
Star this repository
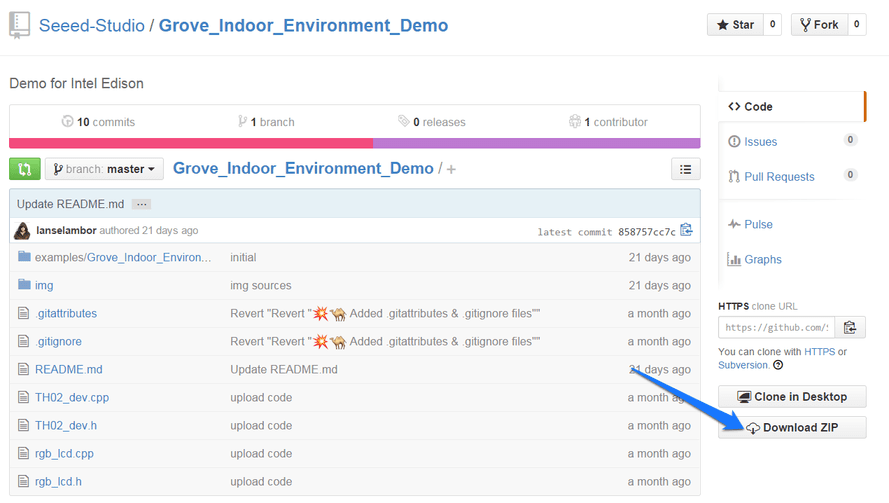coord(734,25)
